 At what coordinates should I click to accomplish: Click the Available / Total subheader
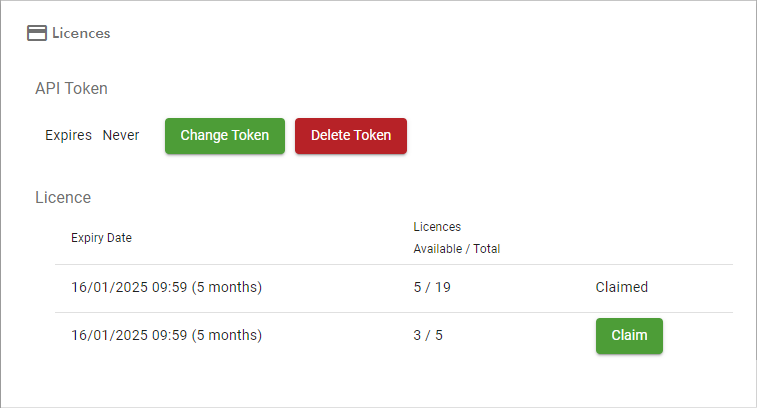(x=456, y=249)
